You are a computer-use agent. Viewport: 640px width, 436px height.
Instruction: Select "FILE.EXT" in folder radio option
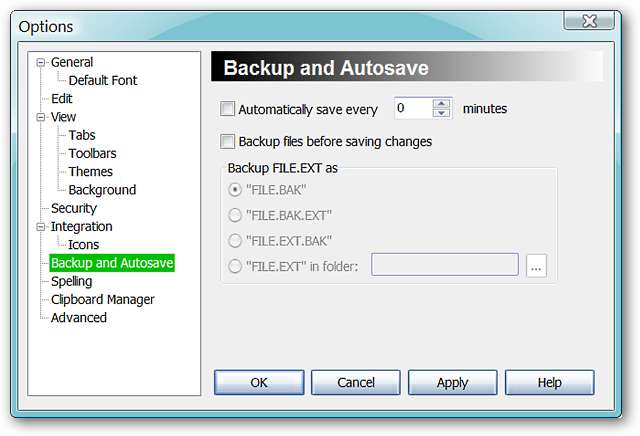click(236, 266)
